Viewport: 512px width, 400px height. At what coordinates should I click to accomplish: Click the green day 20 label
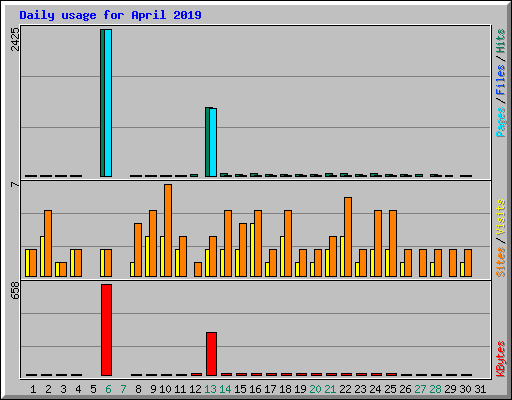pyautogui.click(x=315, y=389)
